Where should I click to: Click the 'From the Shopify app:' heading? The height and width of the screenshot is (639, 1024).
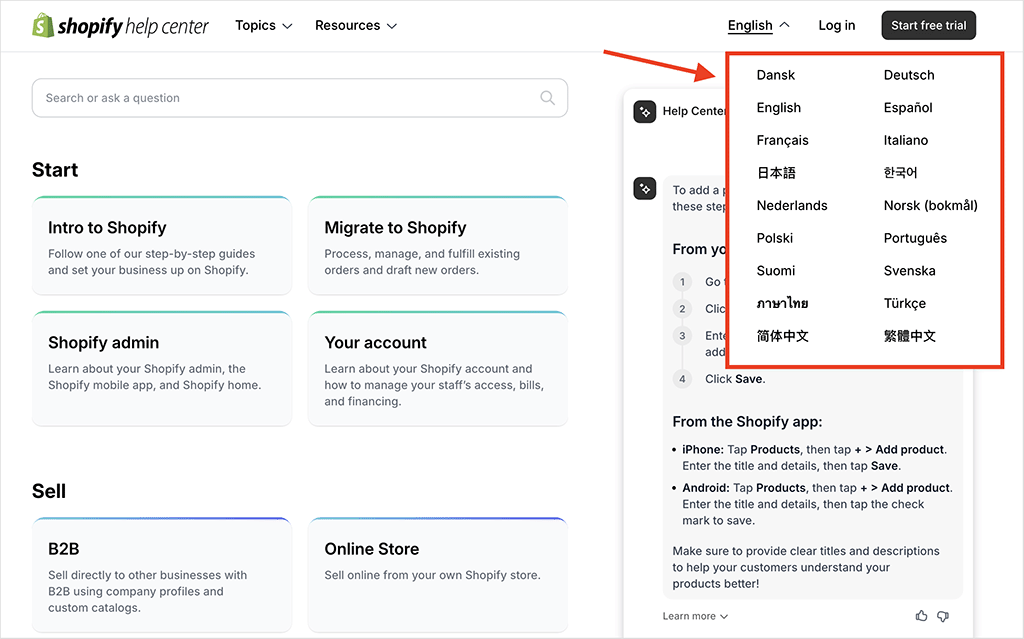pos(747,422)
